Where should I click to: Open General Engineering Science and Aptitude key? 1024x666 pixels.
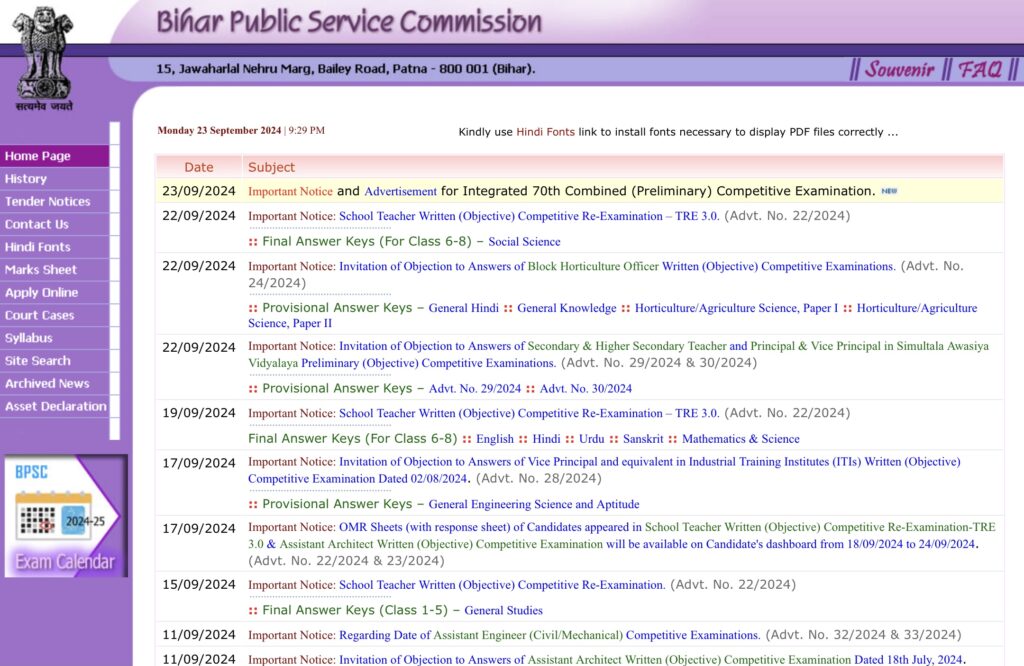point(534,504)
